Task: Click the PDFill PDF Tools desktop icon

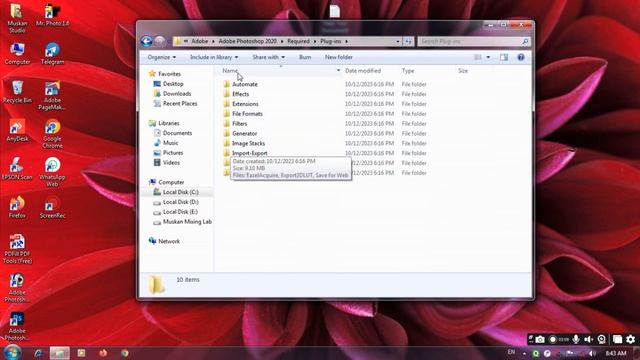Action: (17, 249)
